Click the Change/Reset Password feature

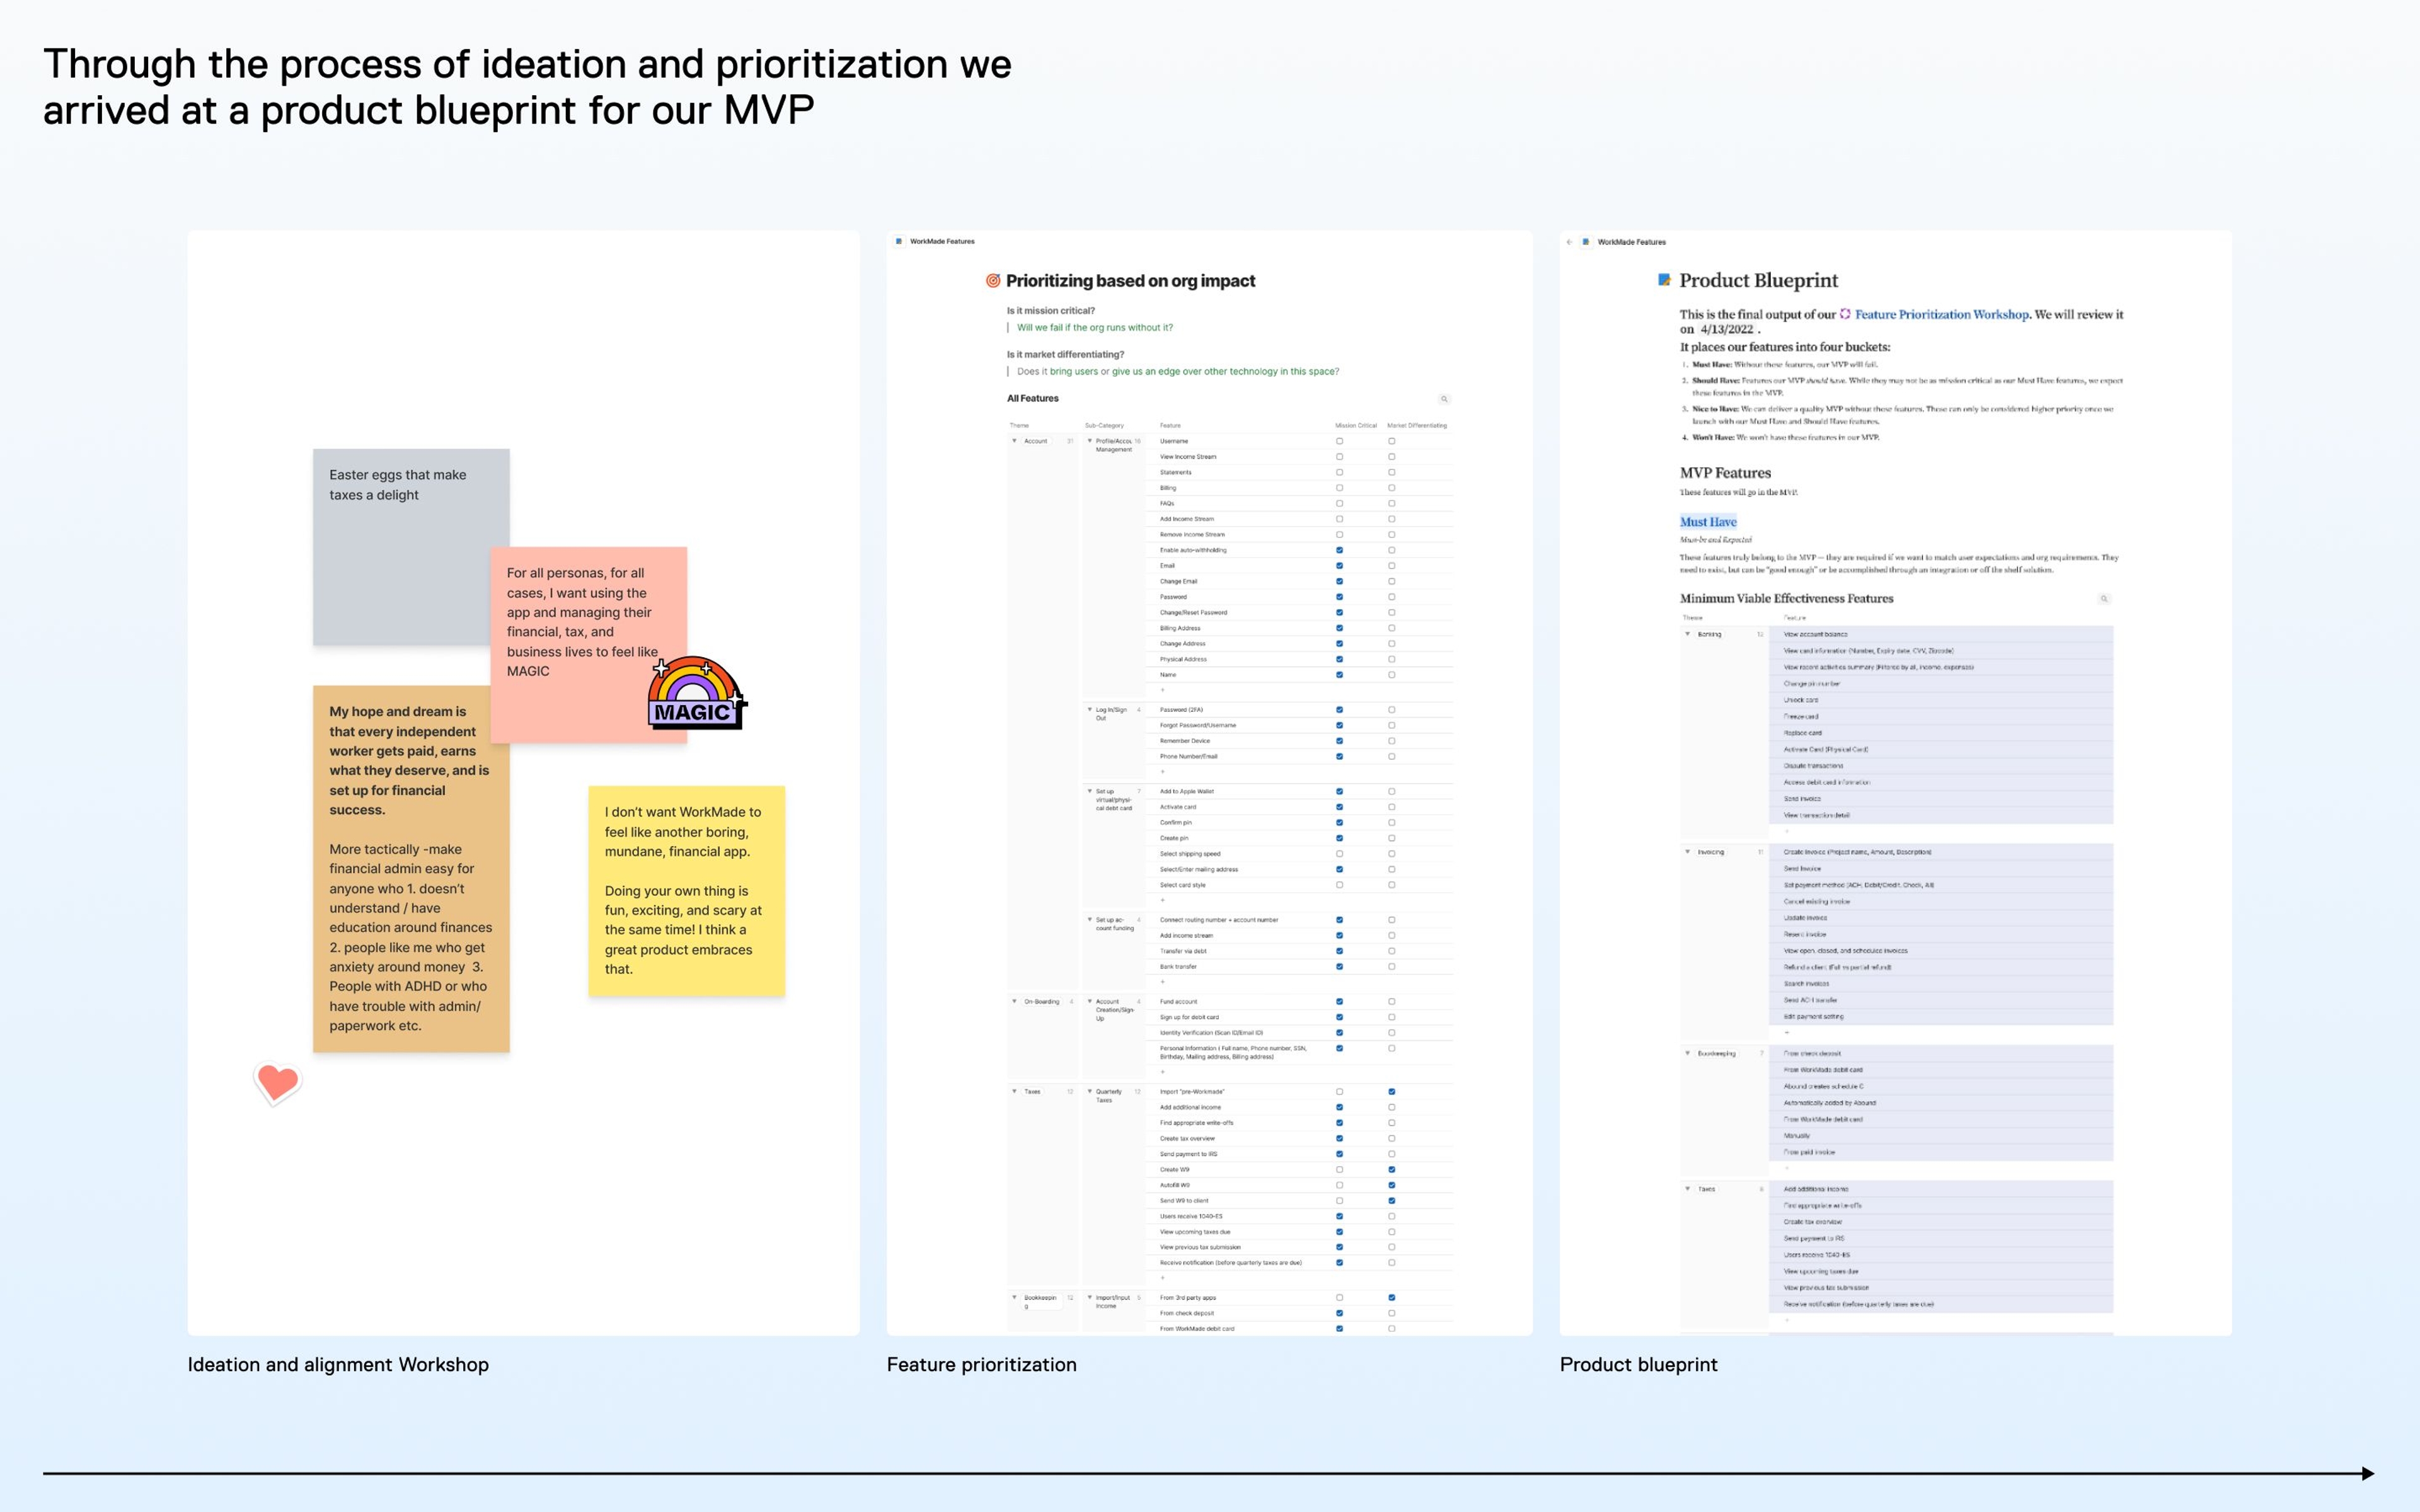[1193, 613]
